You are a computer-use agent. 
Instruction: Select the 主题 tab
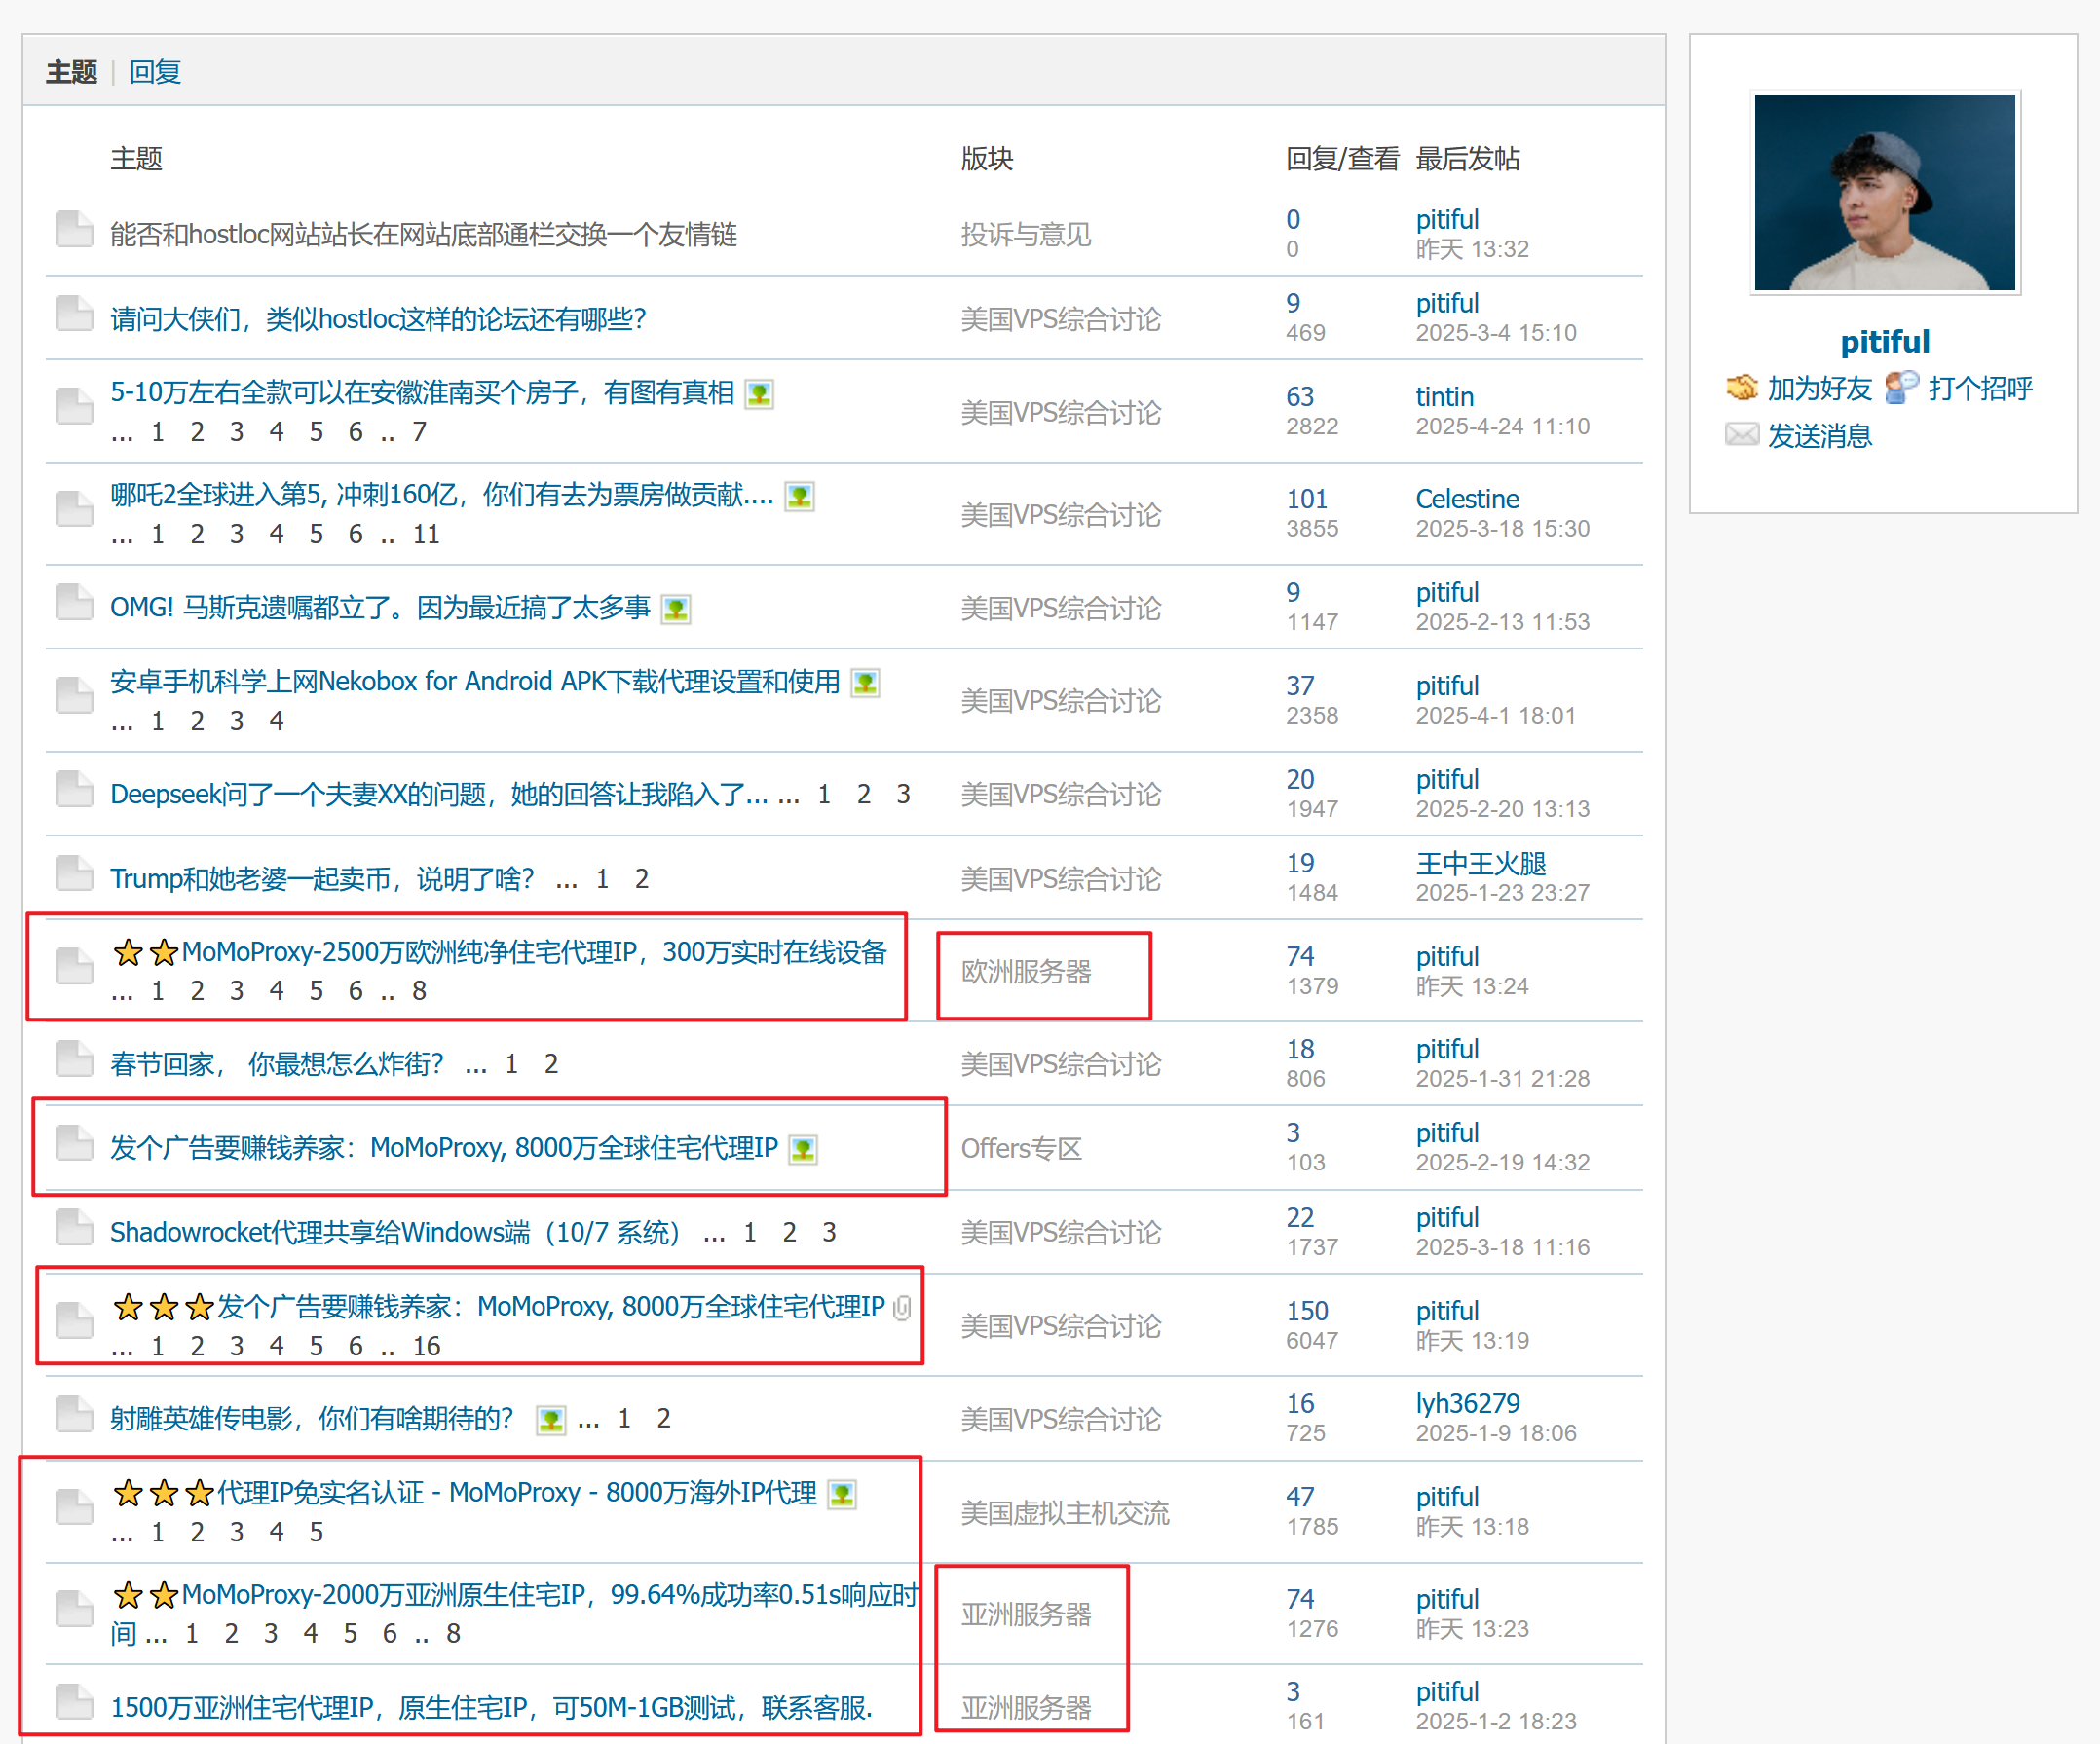click(71, 72)
